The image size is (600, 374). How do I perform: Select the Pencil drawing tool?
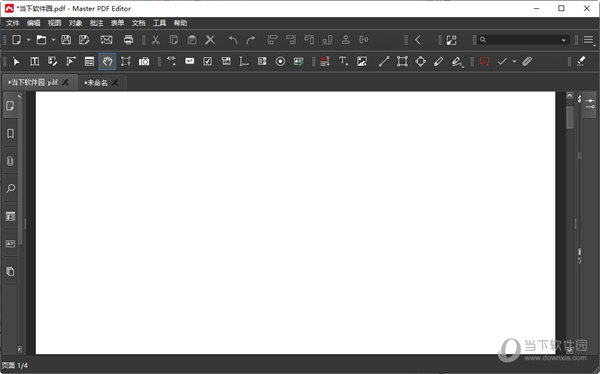(x=439, y=61)
